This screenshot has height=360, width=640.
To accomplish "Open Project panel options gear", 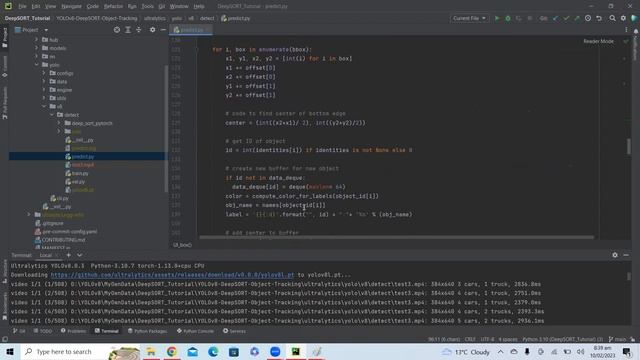I will [x=152, y=30].
